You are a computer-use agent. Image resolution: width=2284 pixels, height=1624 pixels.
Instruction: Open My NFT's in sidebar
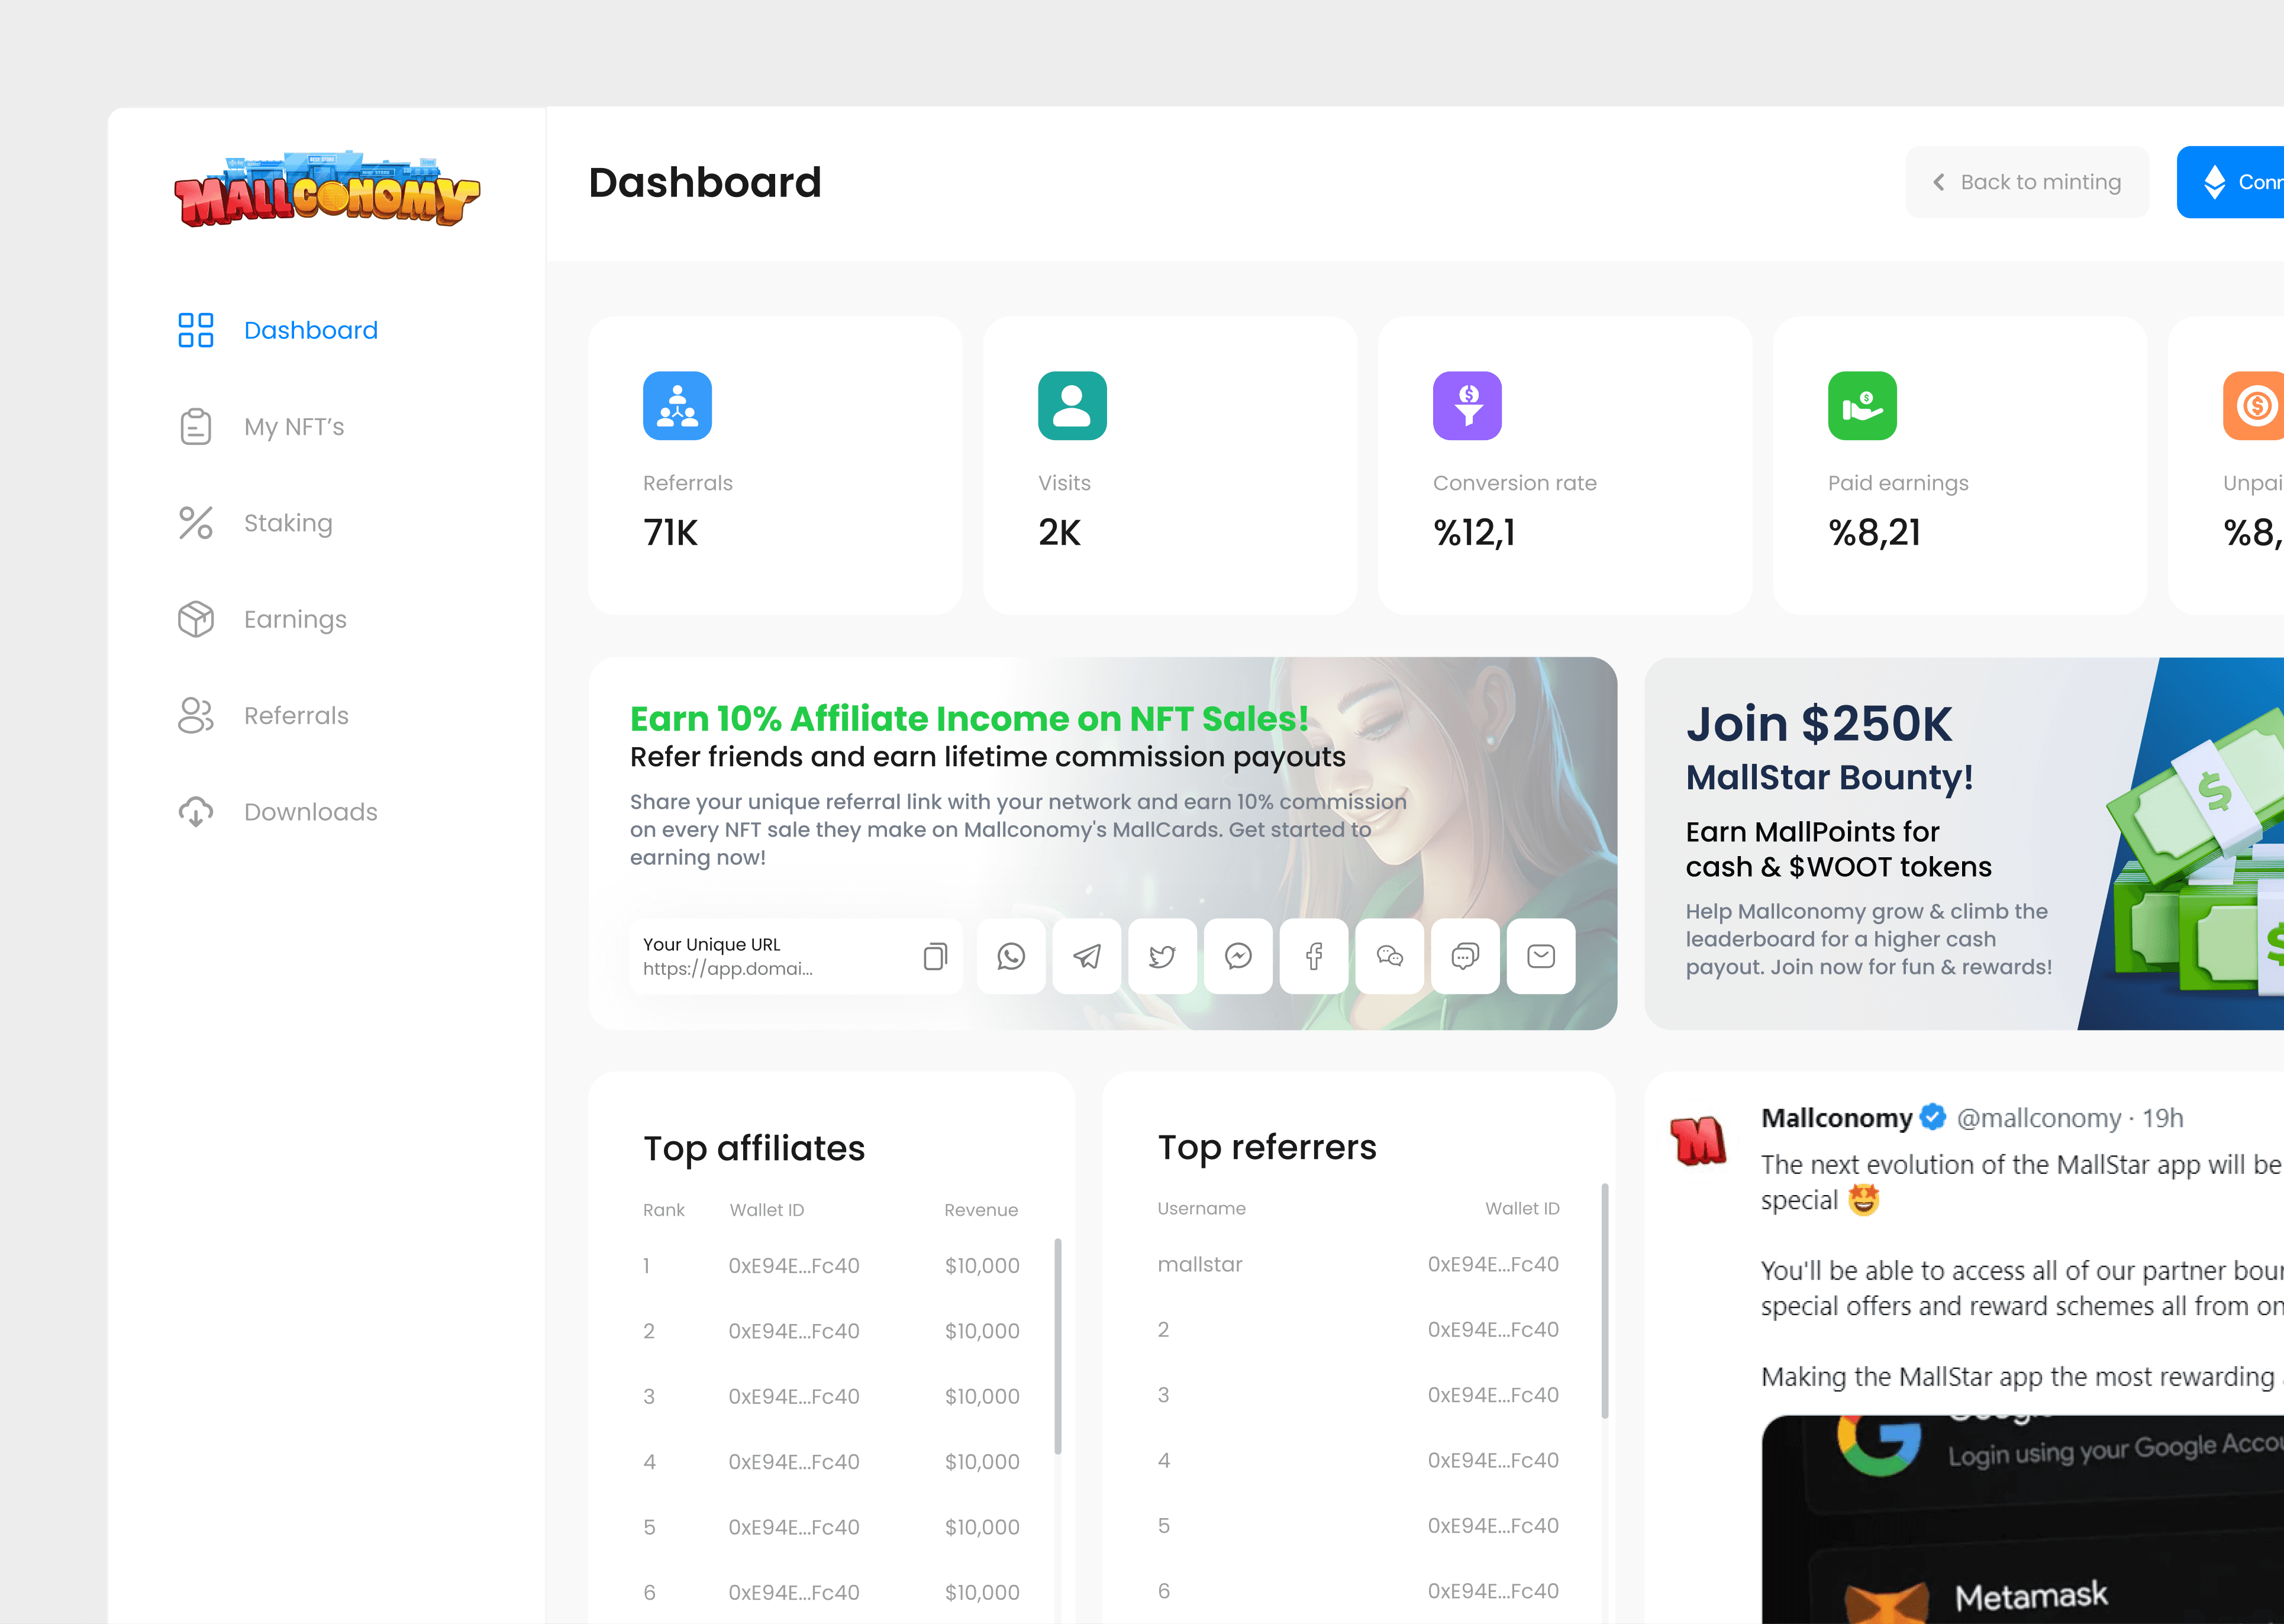[294, 427]
